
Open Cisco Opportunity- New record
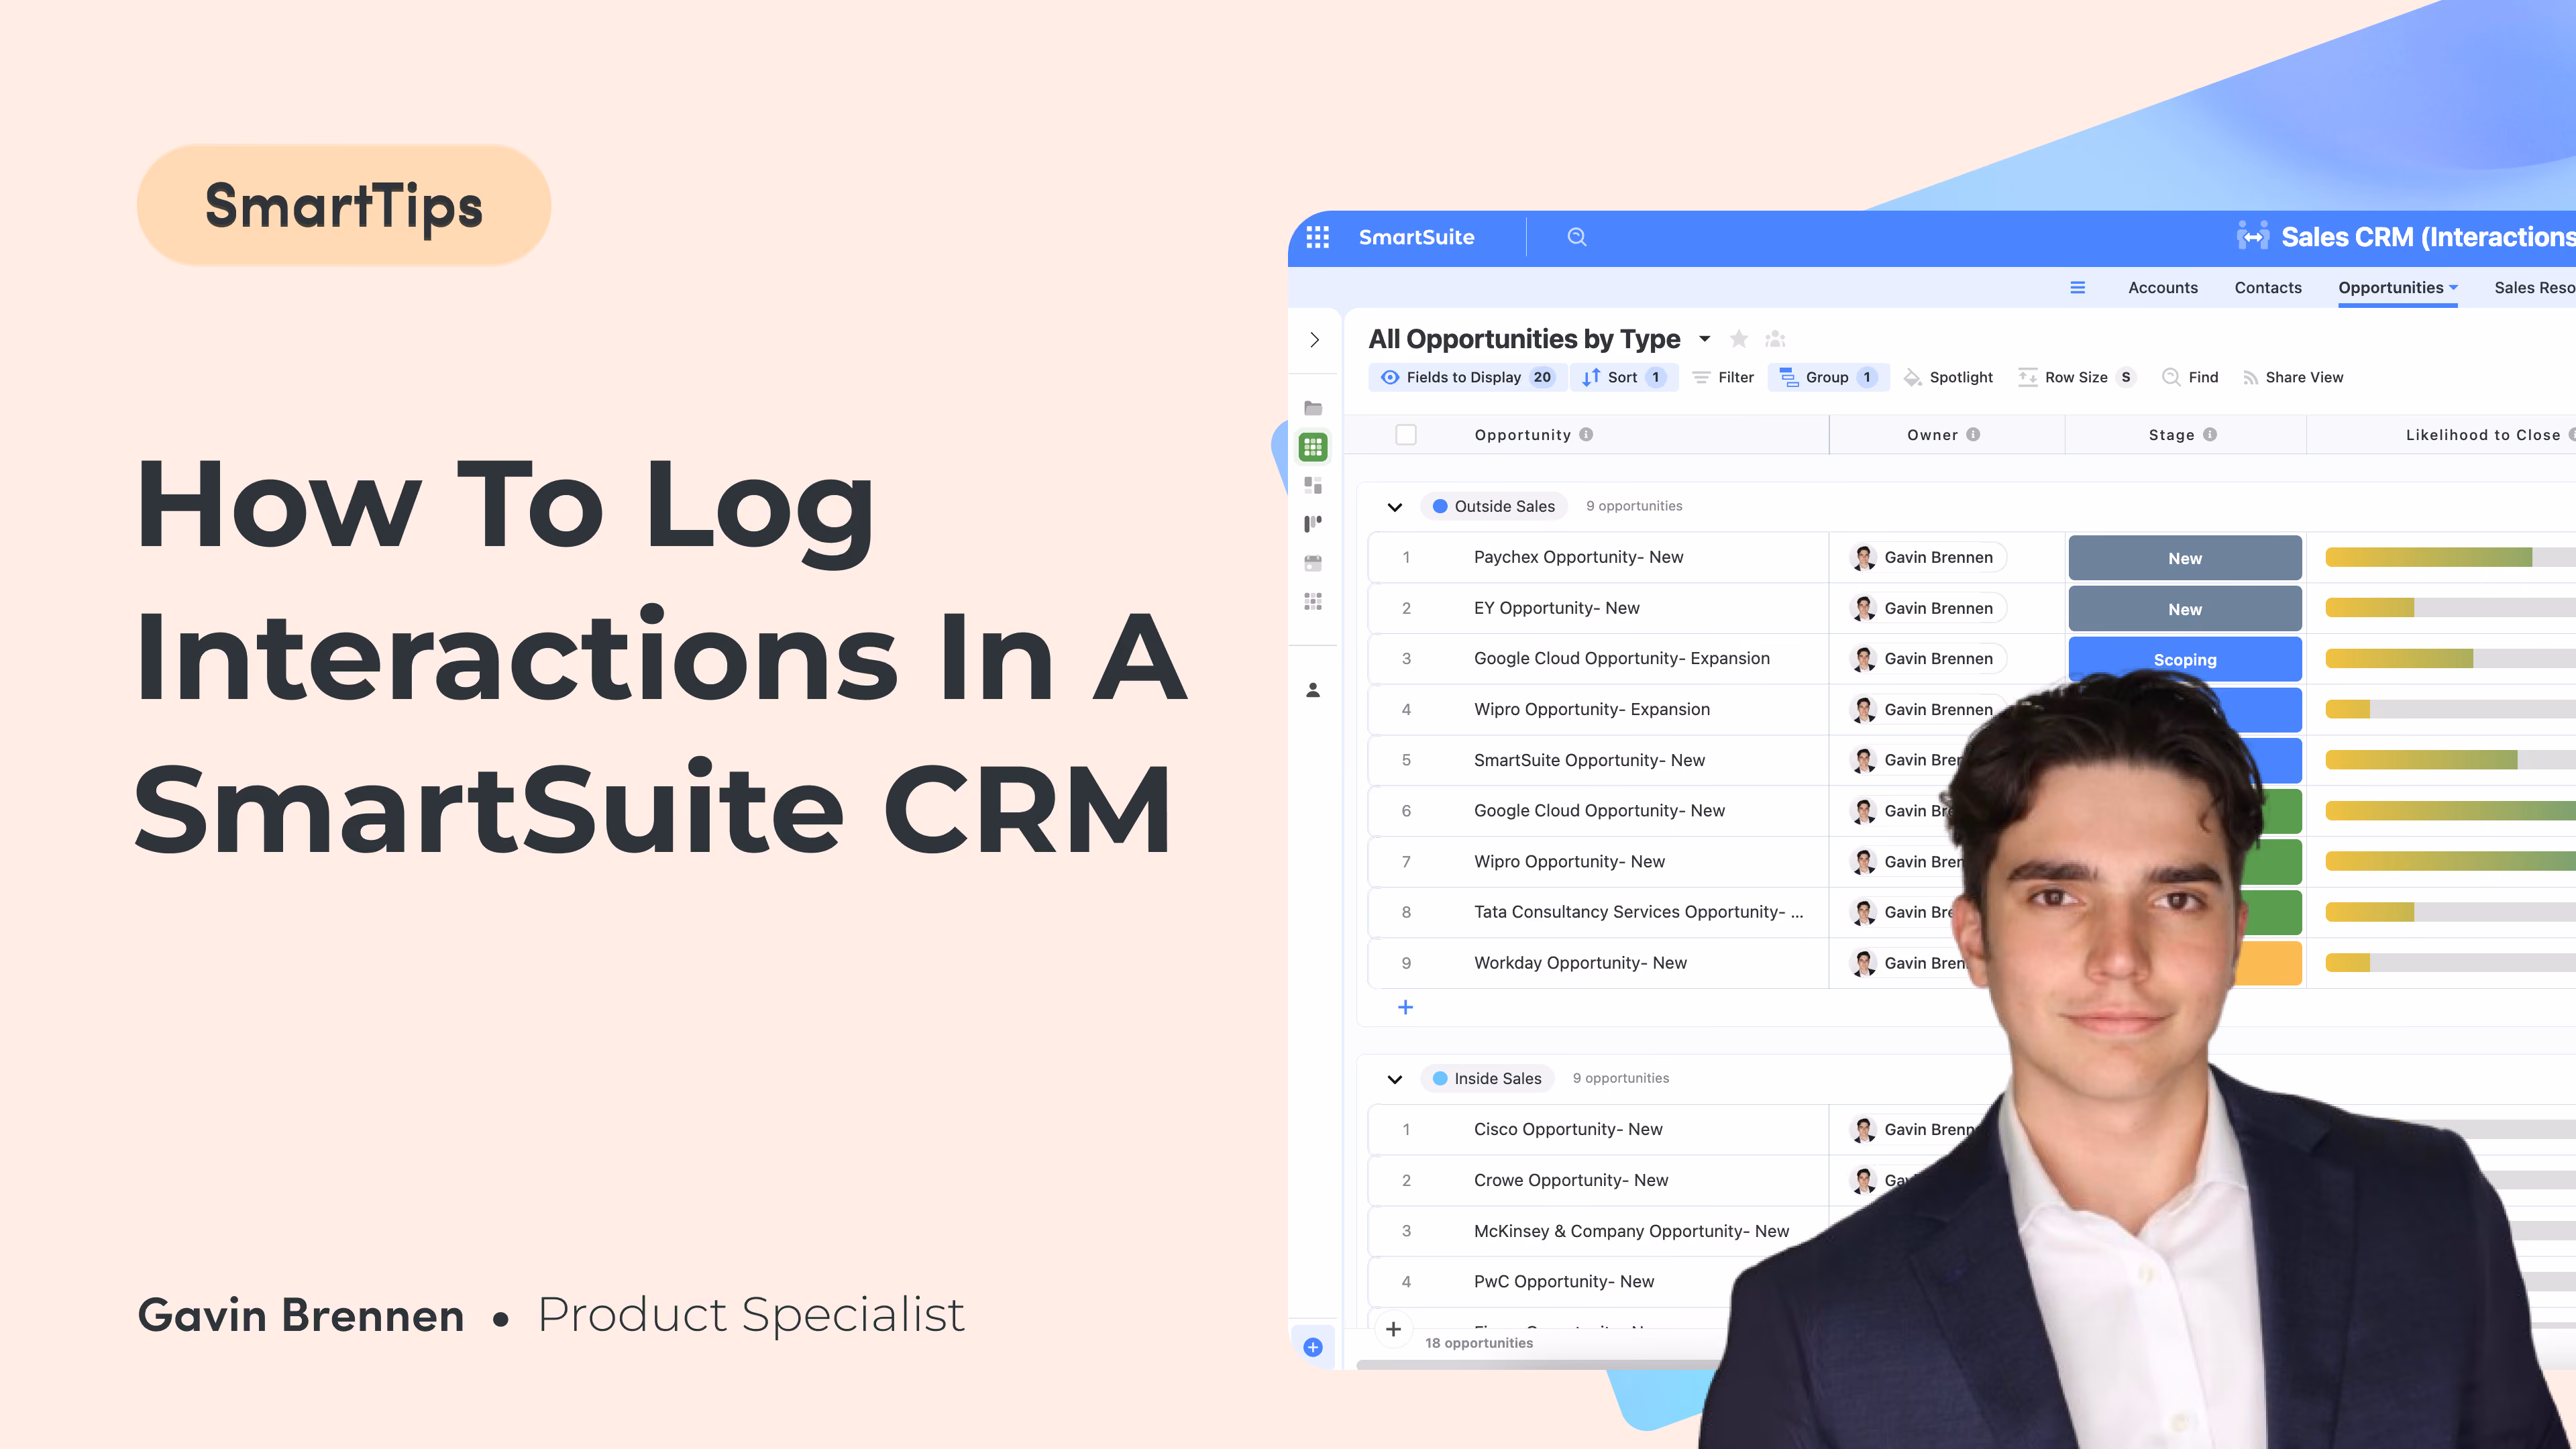[1568, 1129]
